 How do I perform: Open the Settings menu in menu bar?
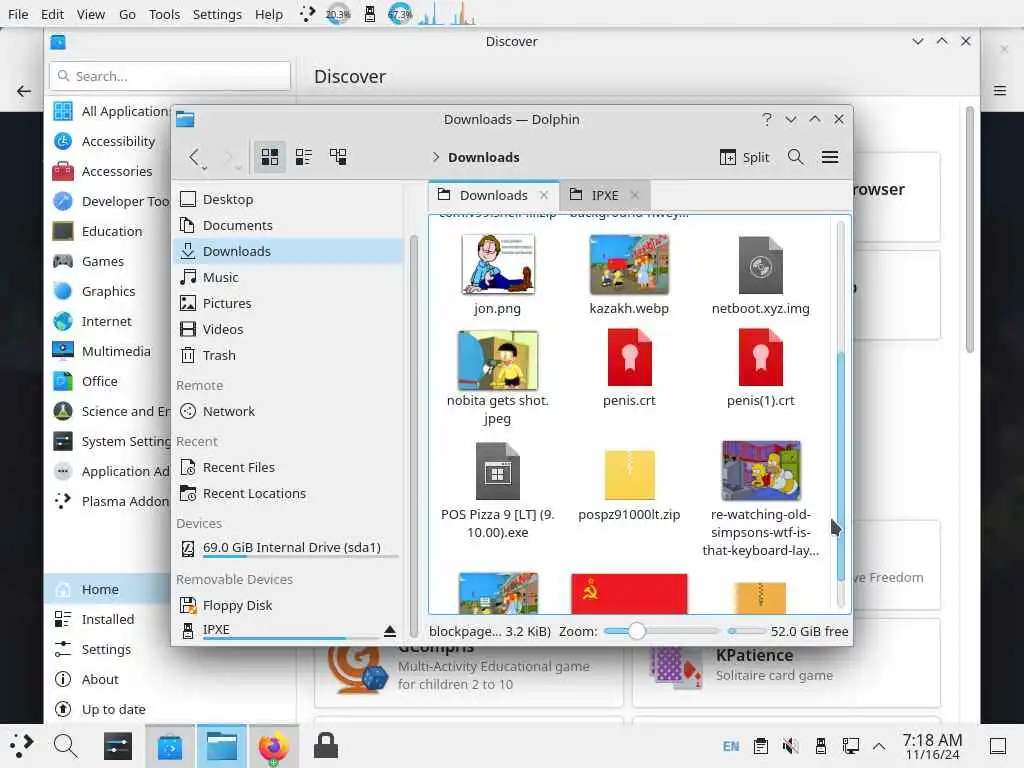pos(217,14)
